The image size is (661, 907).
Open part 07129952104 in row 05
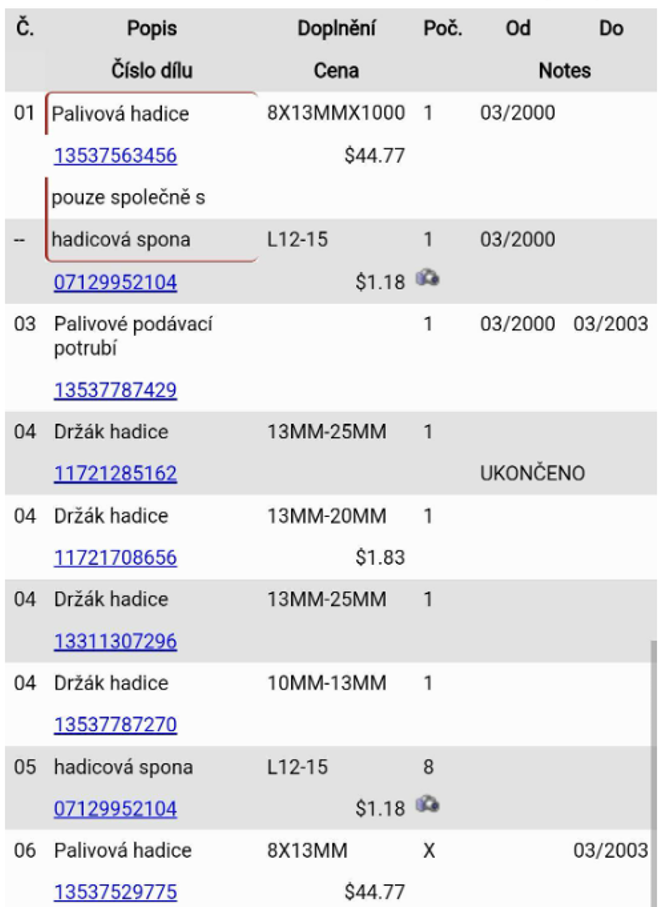pos(115,809)
